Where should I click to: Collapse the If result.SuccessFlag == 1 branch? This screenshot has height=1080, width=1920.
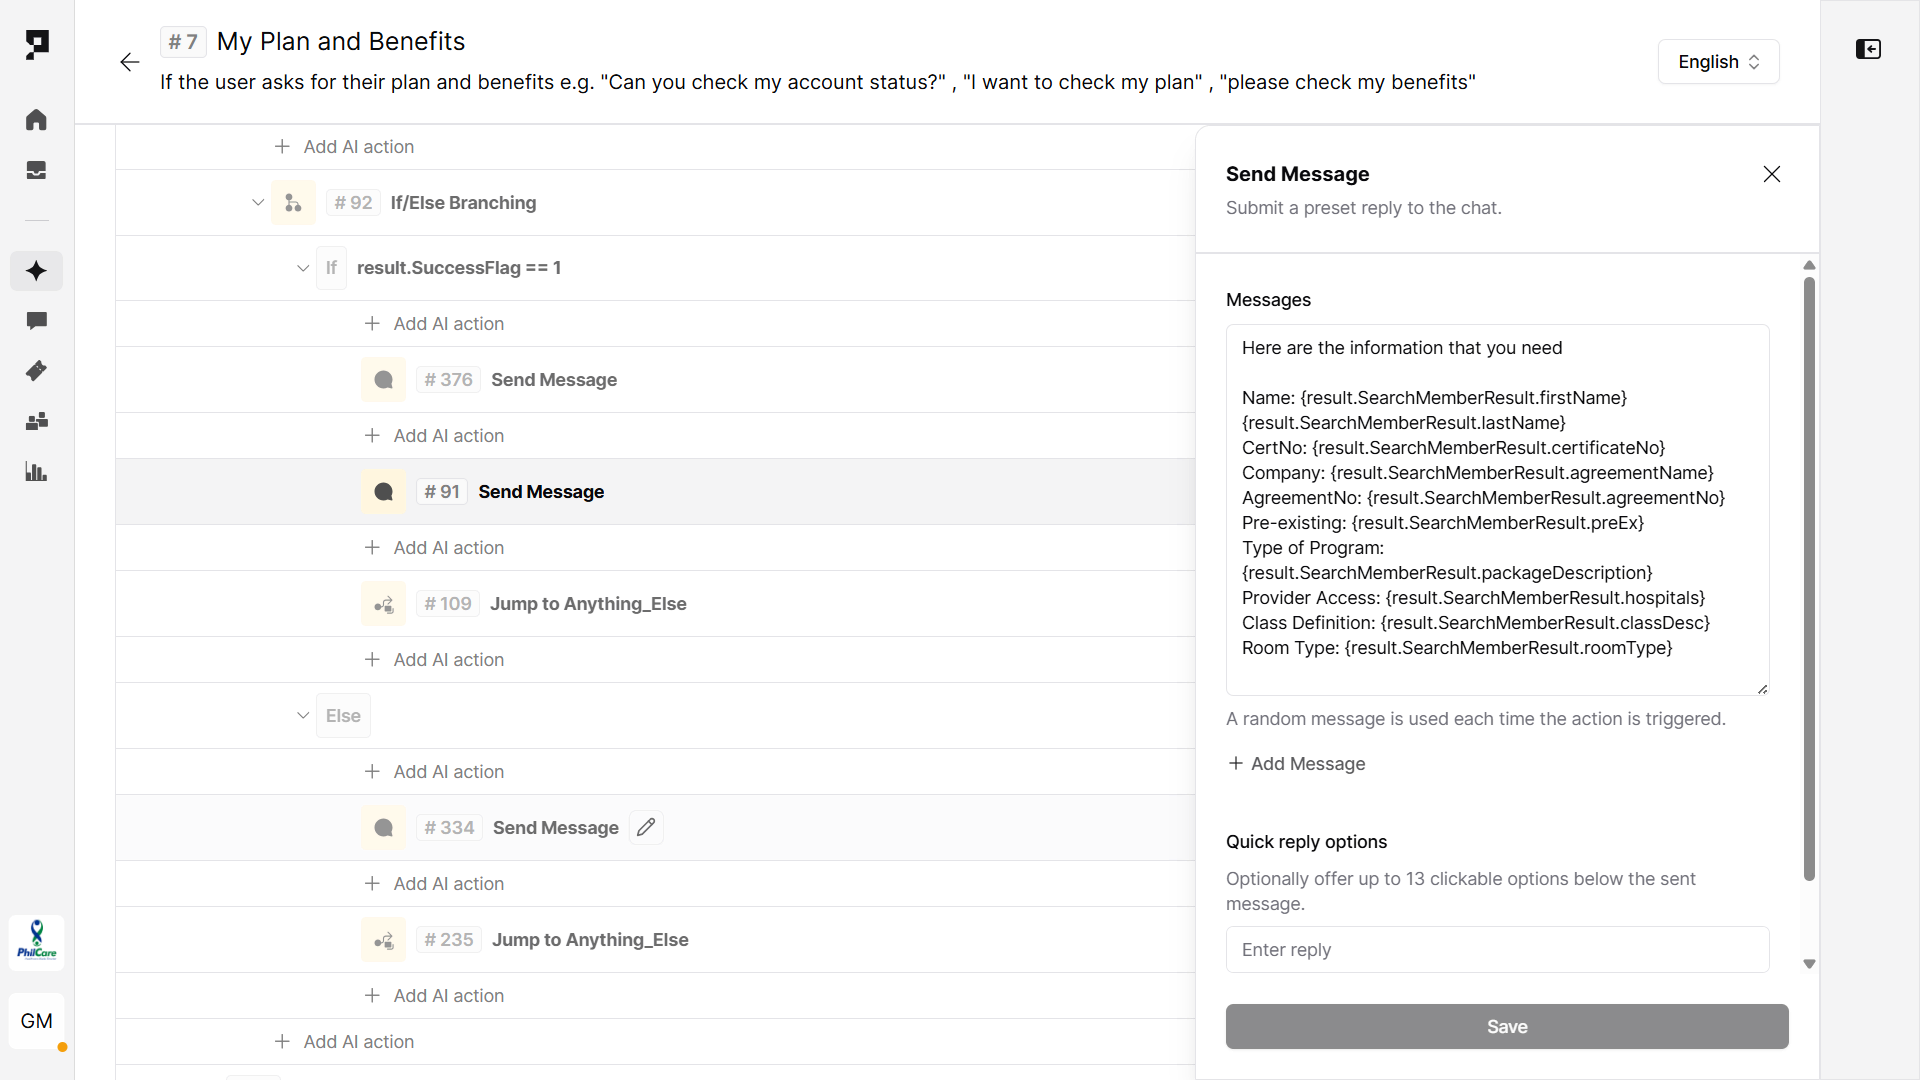point(303,268)
